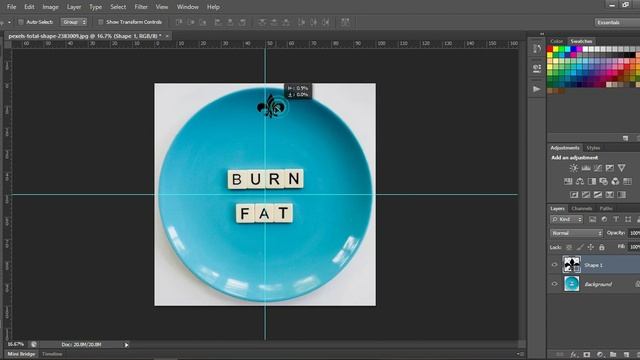Viewport: 640px width, 360px height.
Task: Open the Timeline tab
Action: (x=52, y=354)
